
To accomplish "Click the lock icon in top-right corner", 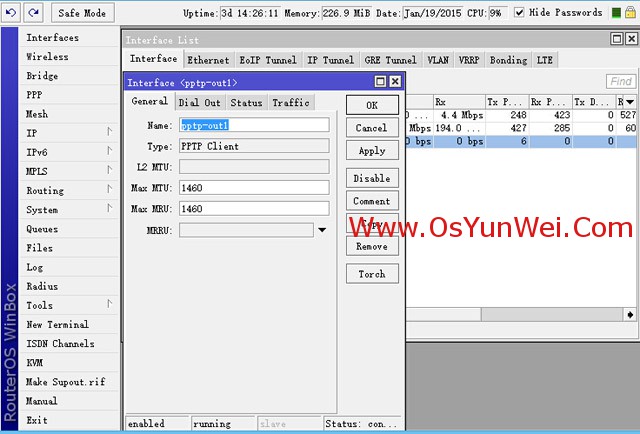I will pos(627,13).
